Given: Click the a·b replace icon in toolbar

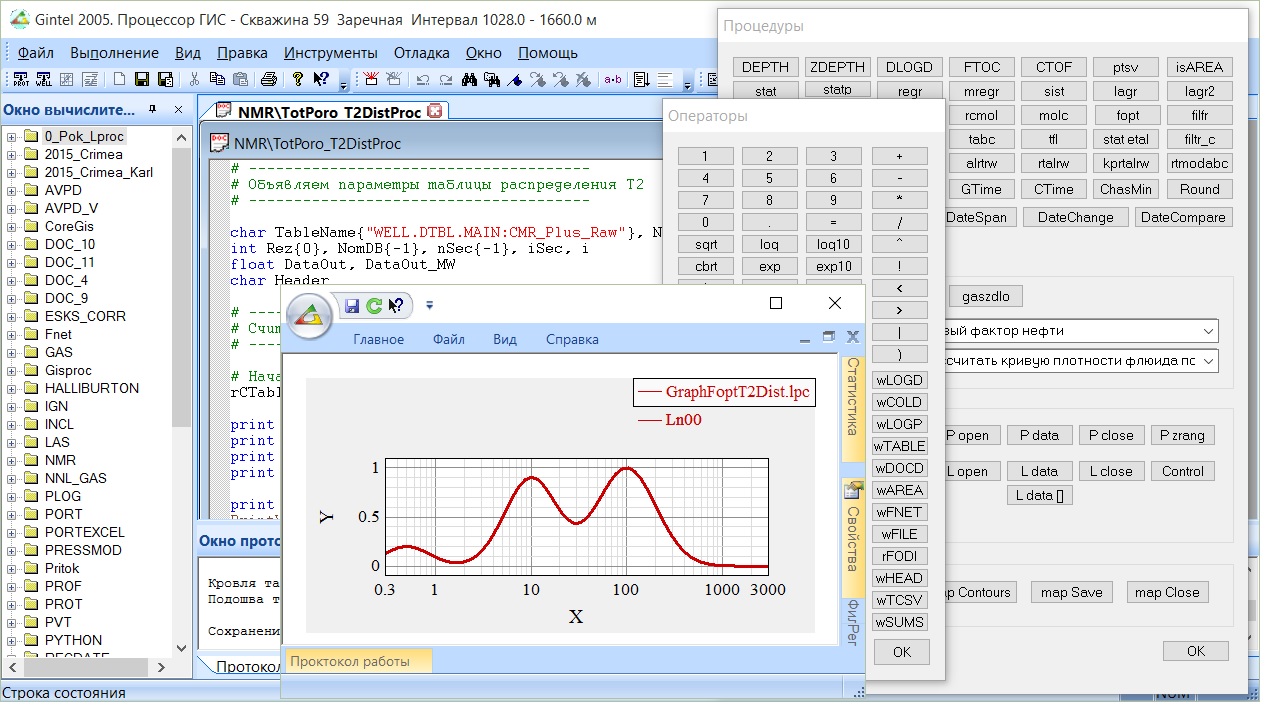Looking at the screenshot, I should point(612,80).
